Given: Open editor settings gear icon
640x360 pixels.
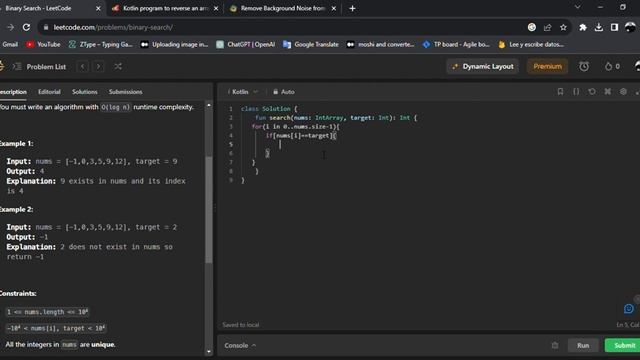Looking at the screenshot, I should (x=623, y=92).
